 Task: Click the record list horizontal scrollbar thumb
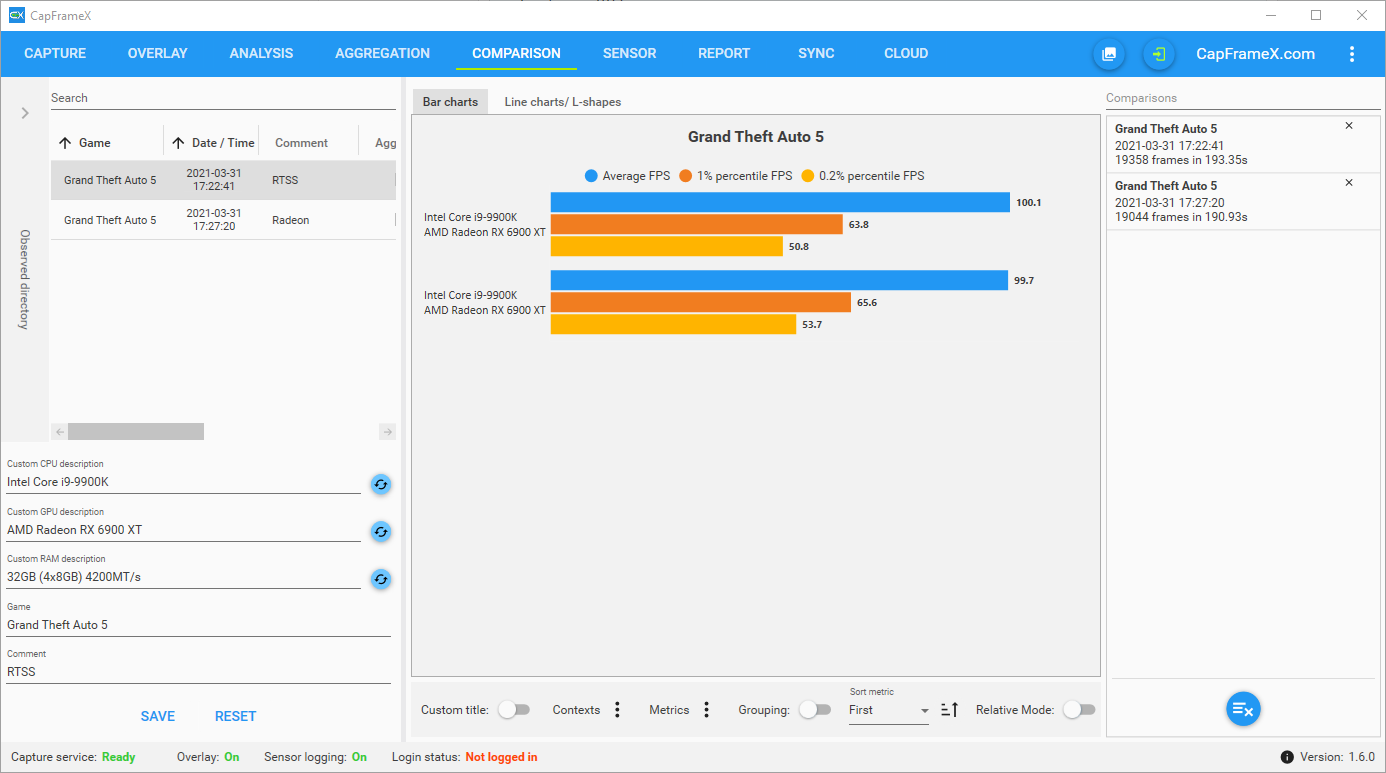pyautogui.click(x=136, y=432)
